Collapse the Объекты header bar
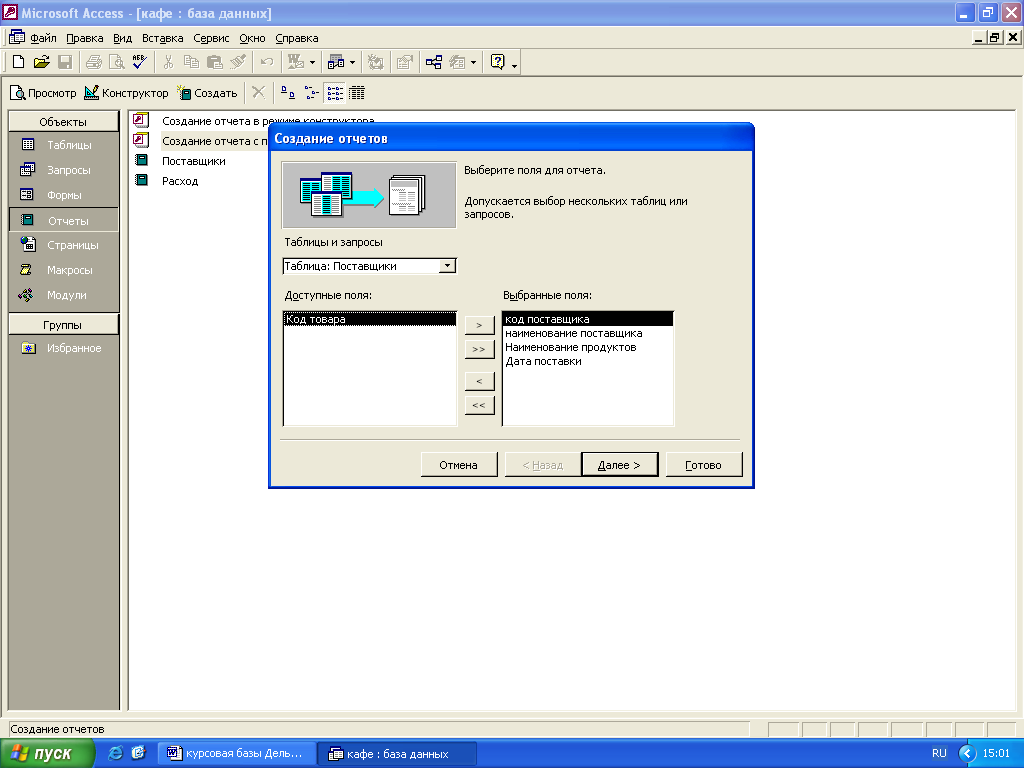The image size is (1024, 768). (63, 122)
